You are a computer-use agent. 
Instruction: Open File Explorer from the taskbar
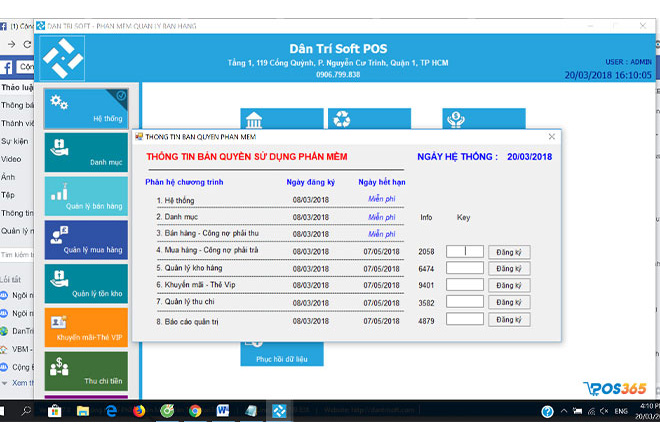[83, 411]
